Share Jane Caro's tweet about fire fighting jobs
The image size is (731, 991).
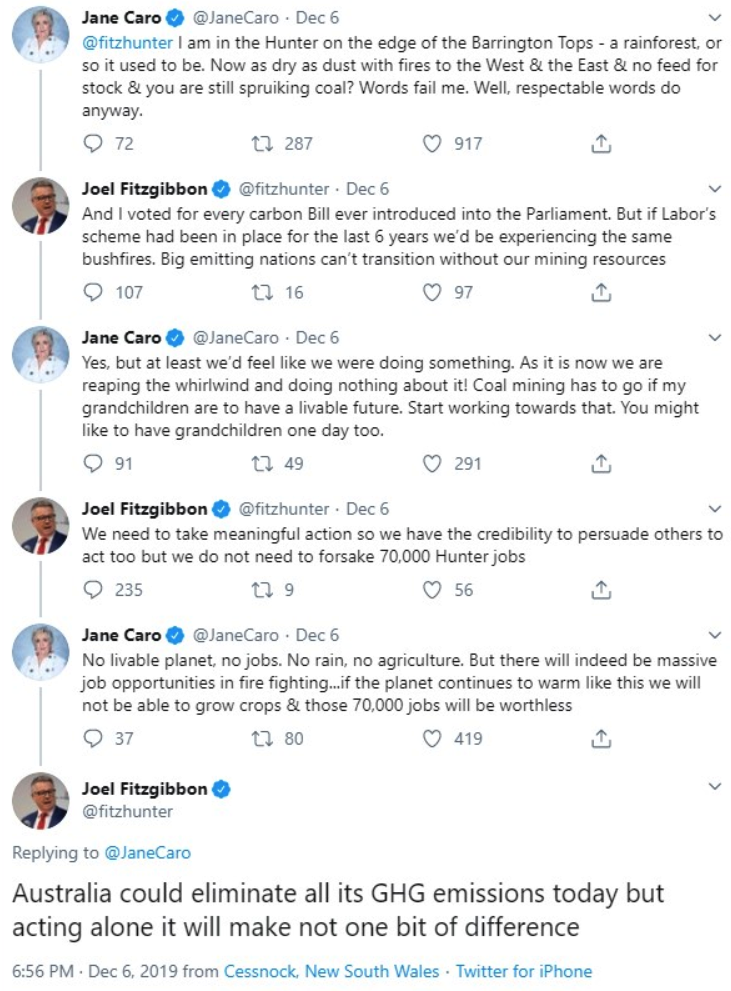pyautogui.click(x=601, y=739)
